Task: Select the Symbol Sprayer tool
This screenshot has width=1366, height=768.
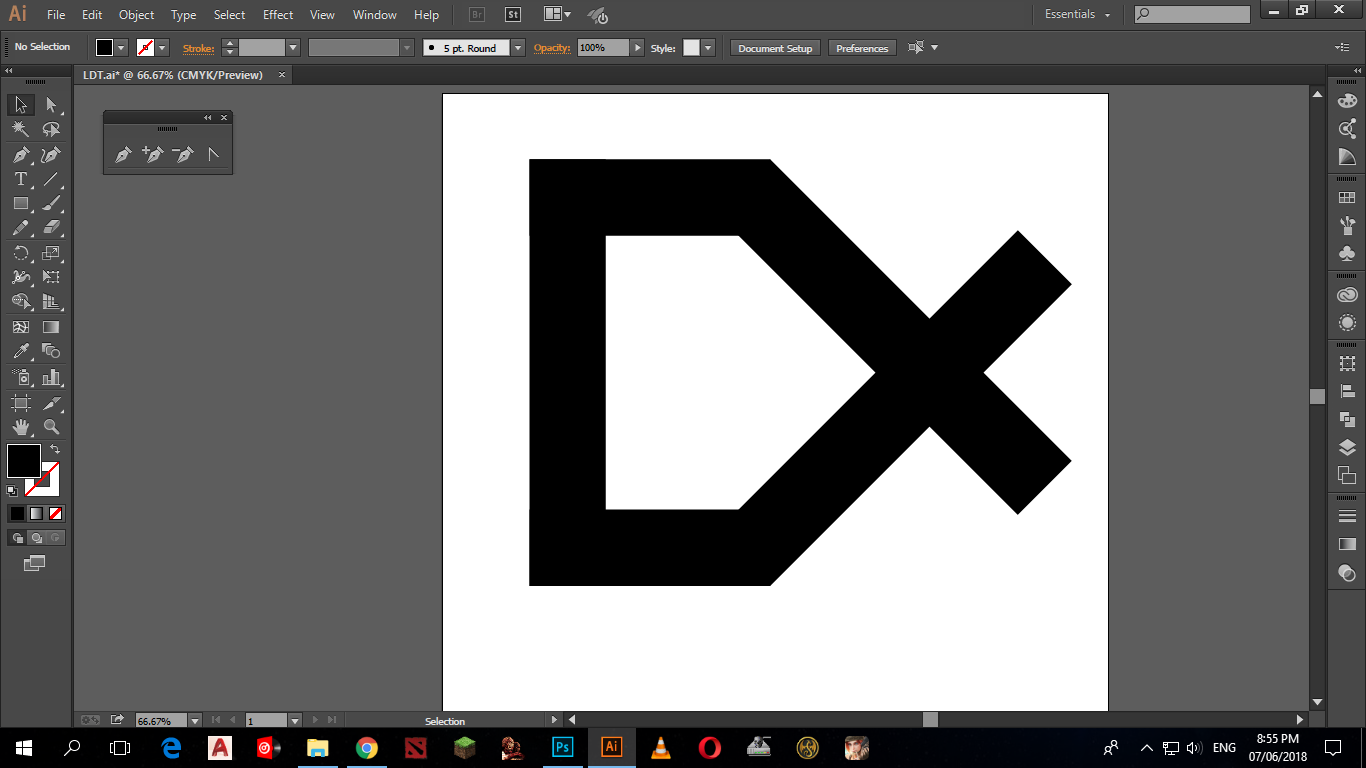Action: pos(21,377)
